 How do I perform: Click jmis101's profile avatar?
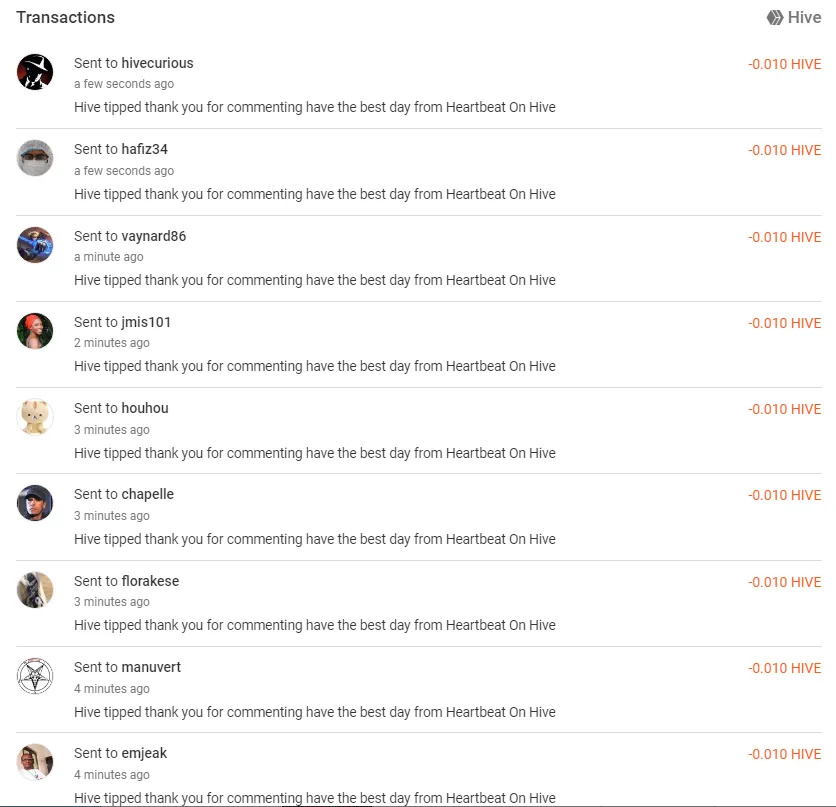(35, 331)
